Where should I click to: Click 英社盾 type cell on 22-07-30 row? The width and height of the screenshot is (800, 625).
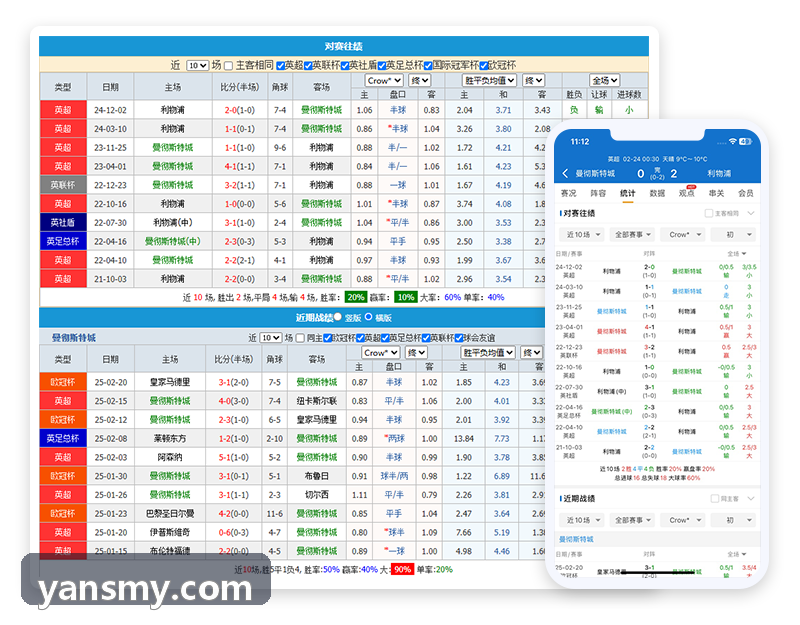(63, 222)
